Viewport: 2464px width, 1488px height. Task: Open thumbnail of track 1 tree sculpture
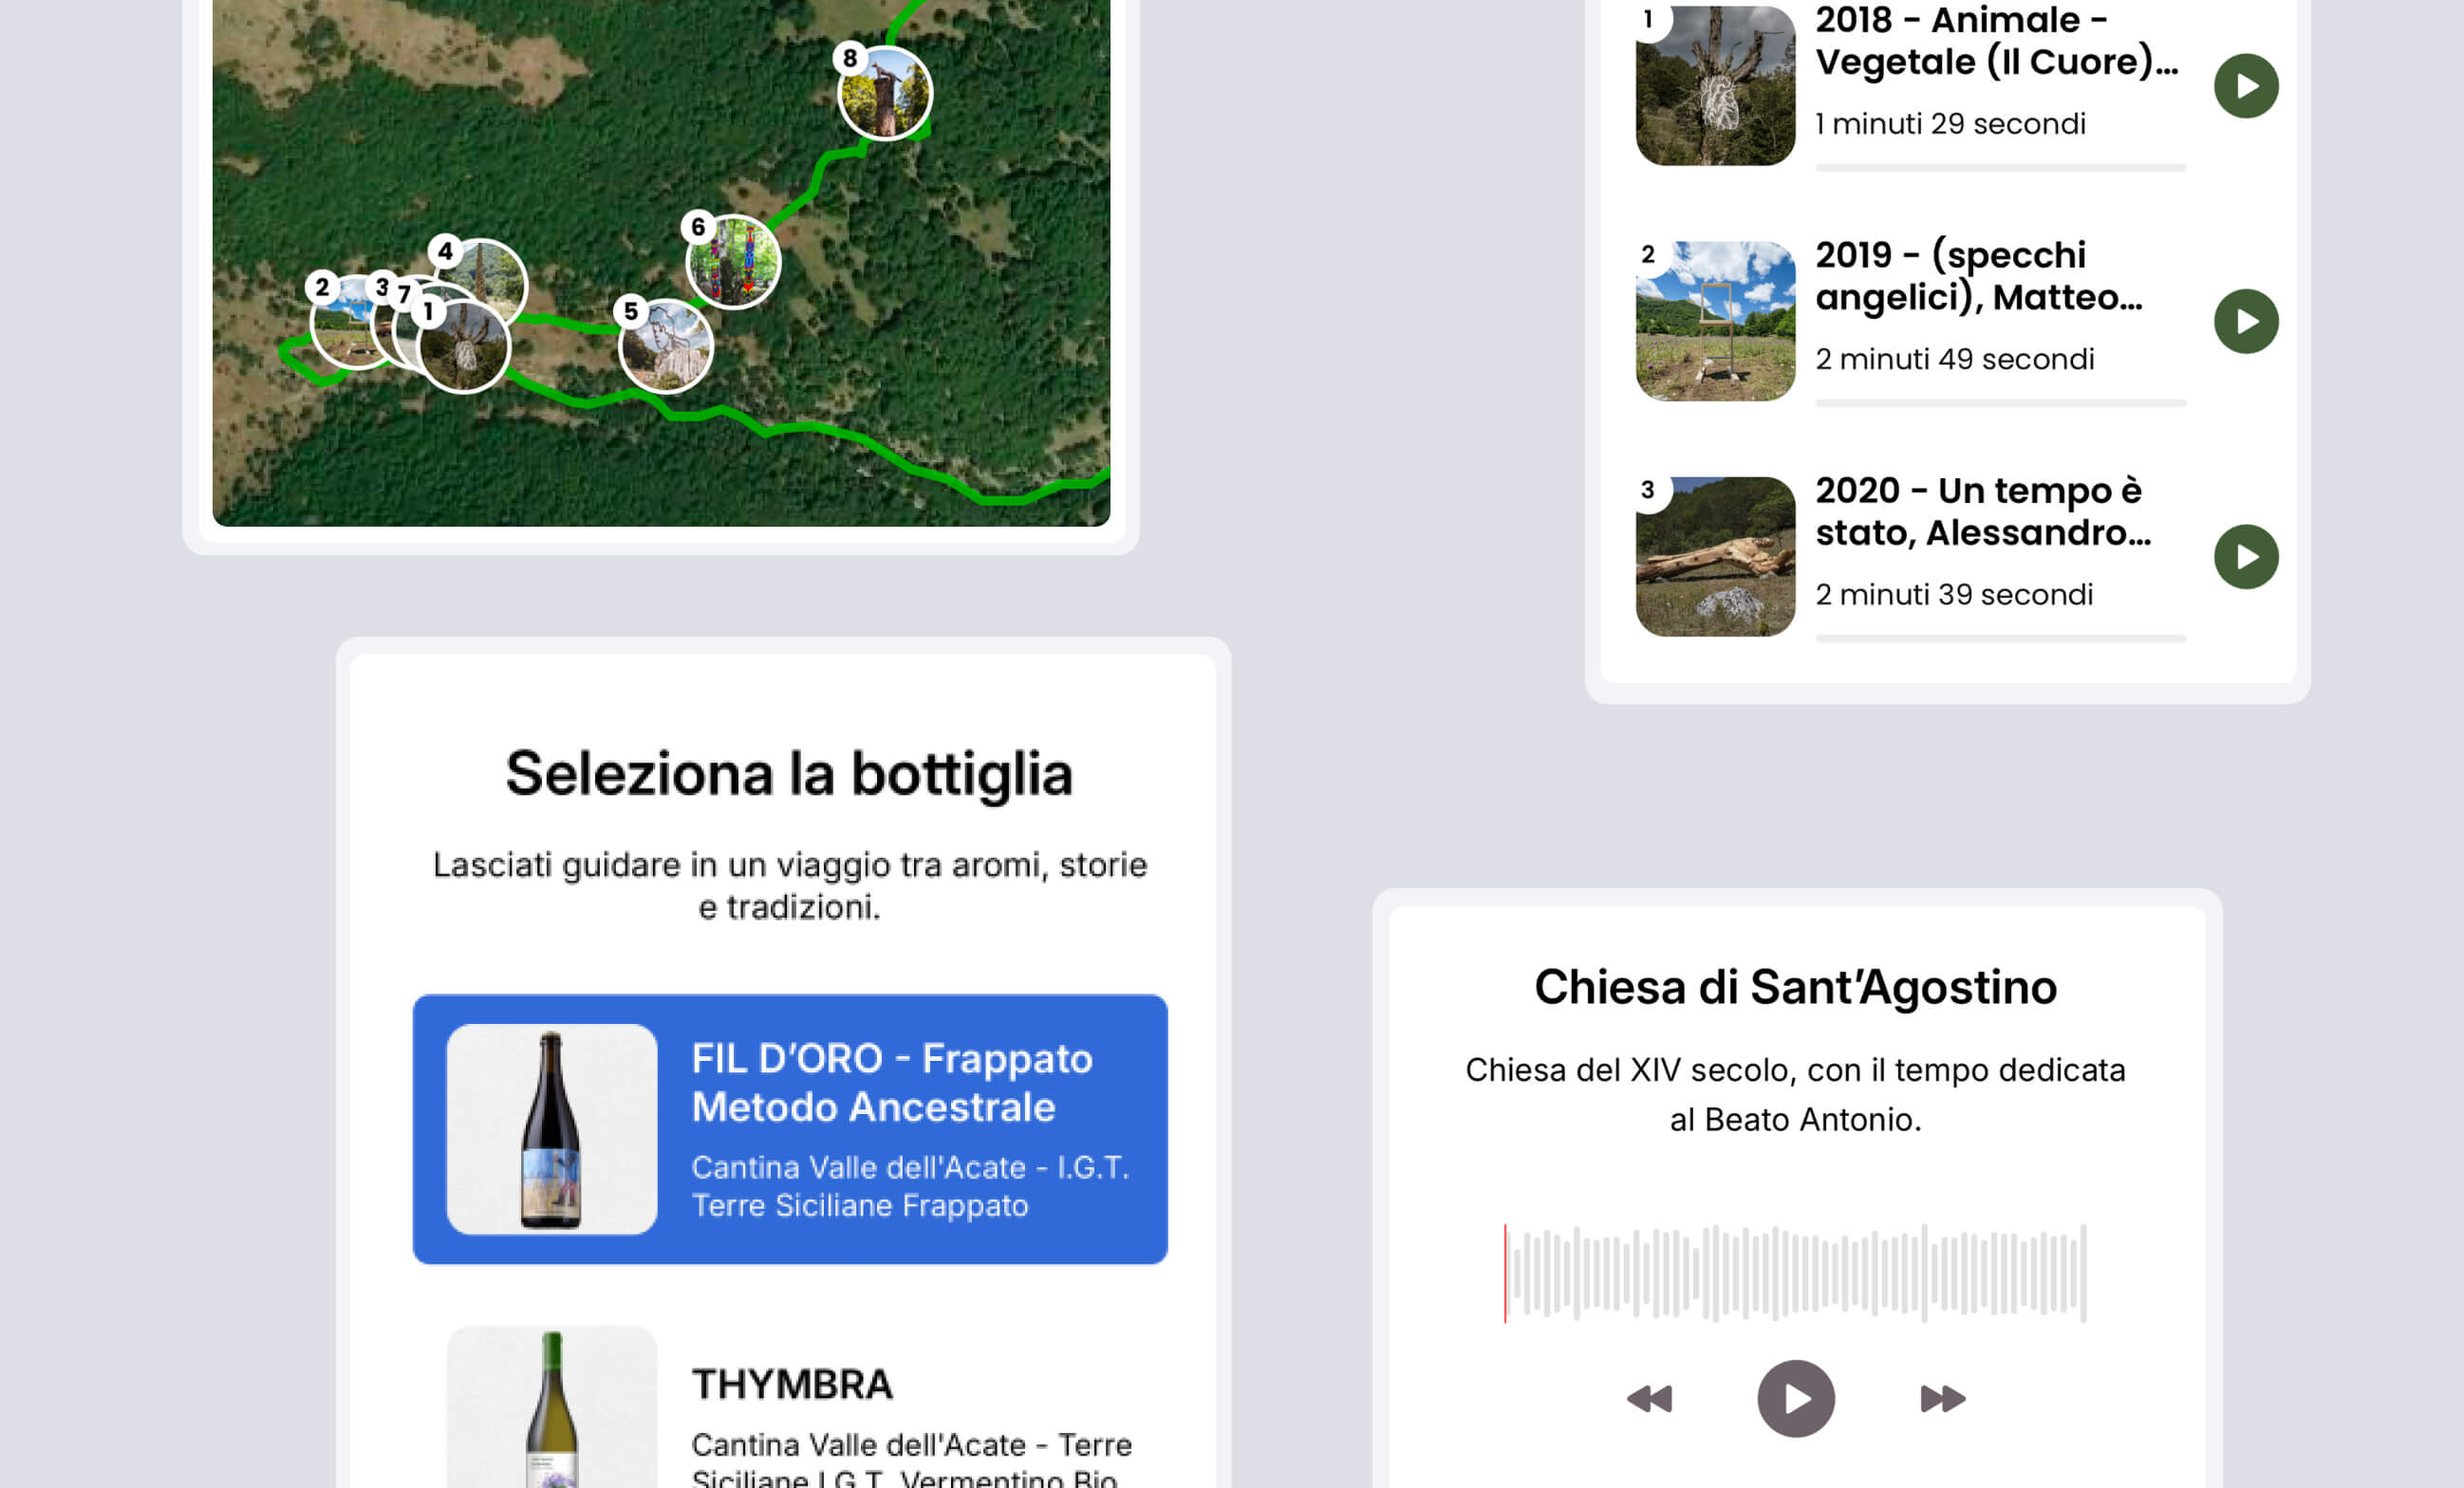(x=1715, y=84)
